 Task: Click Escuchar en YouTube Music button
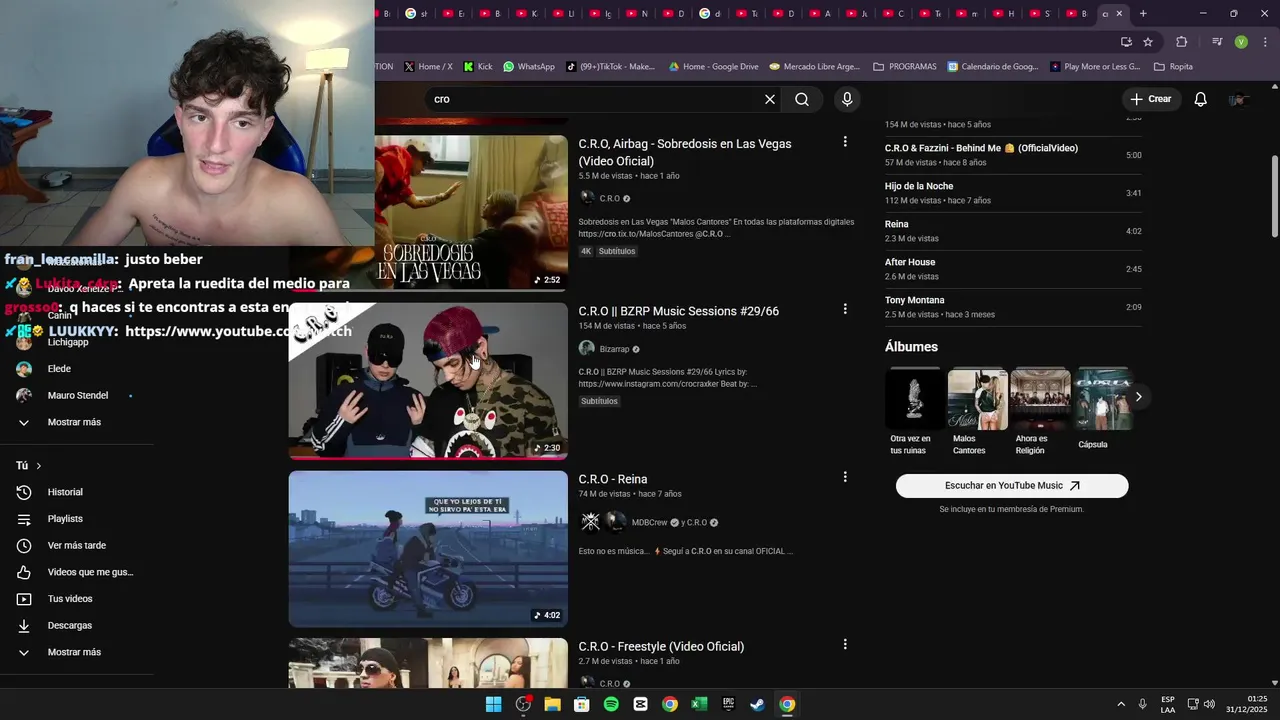pos(1012,486)
